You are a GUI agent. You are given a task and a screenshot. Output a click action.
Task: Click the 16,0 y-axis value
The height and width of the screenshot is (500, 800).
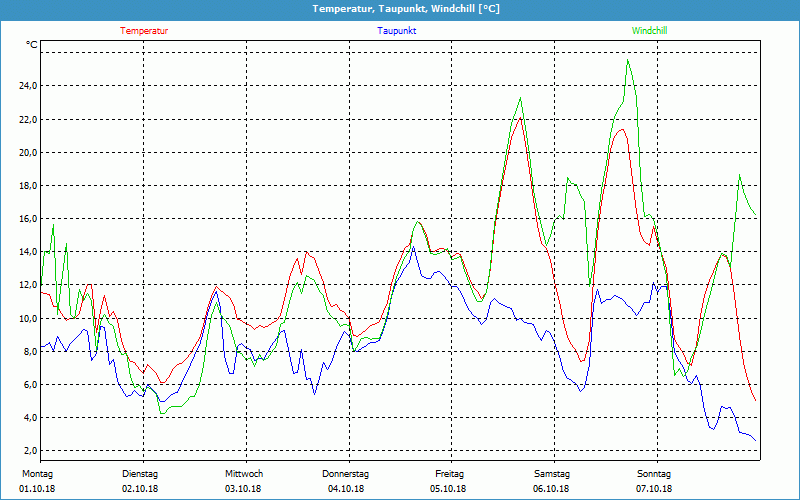pyautogui.click(x=29, y=219)
